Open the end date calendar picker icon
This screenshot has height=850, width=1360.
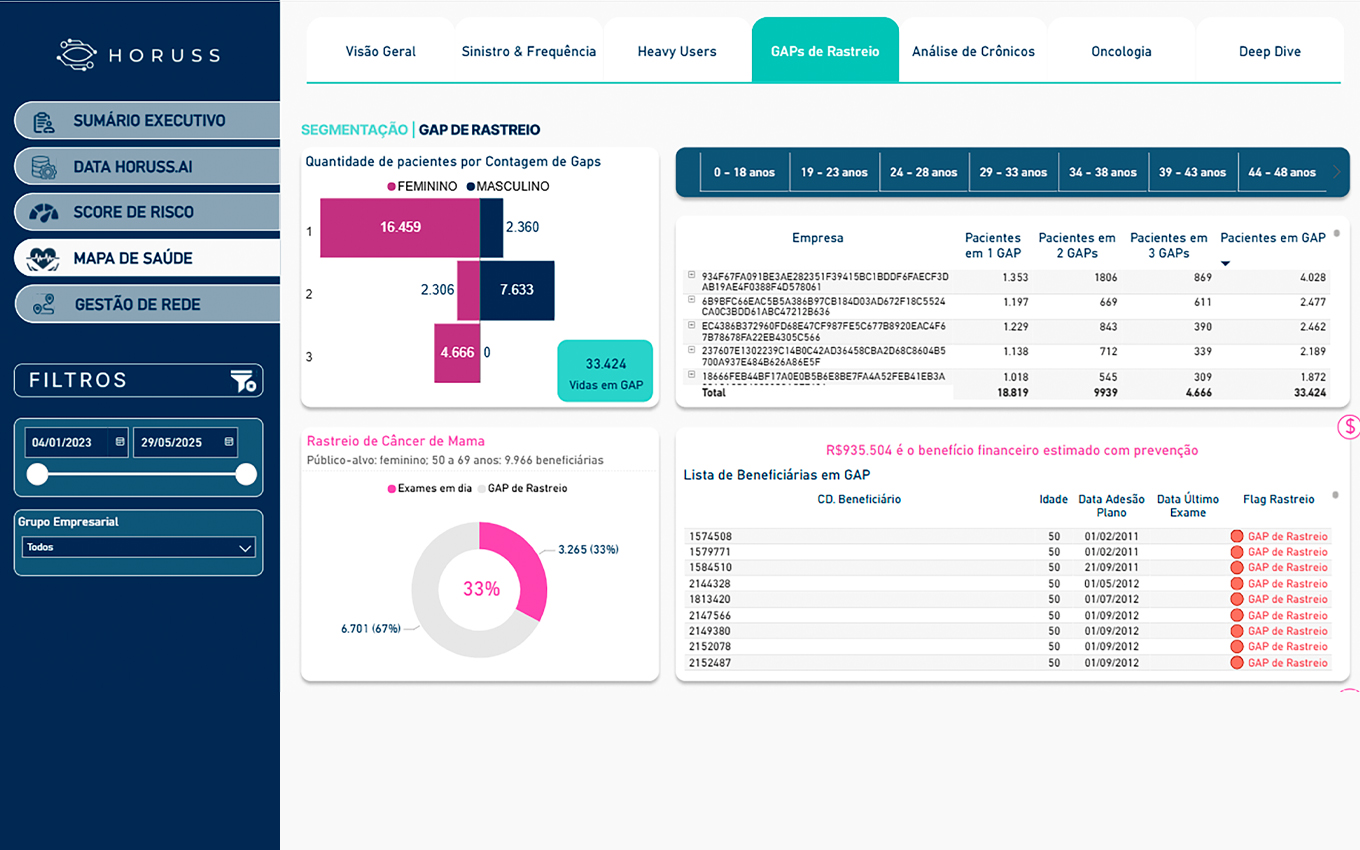[229, 442]
